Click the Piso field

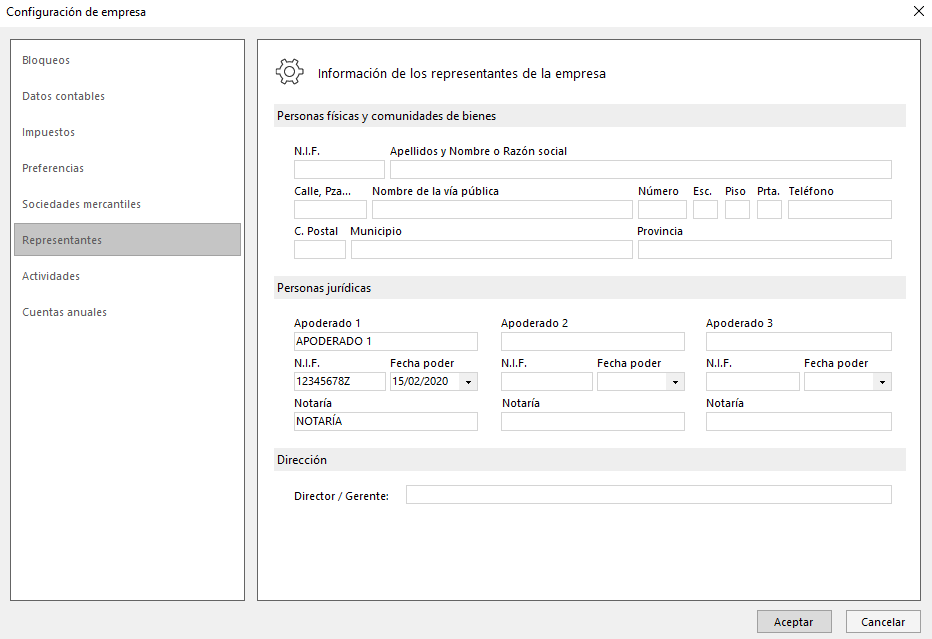(737, 209)
